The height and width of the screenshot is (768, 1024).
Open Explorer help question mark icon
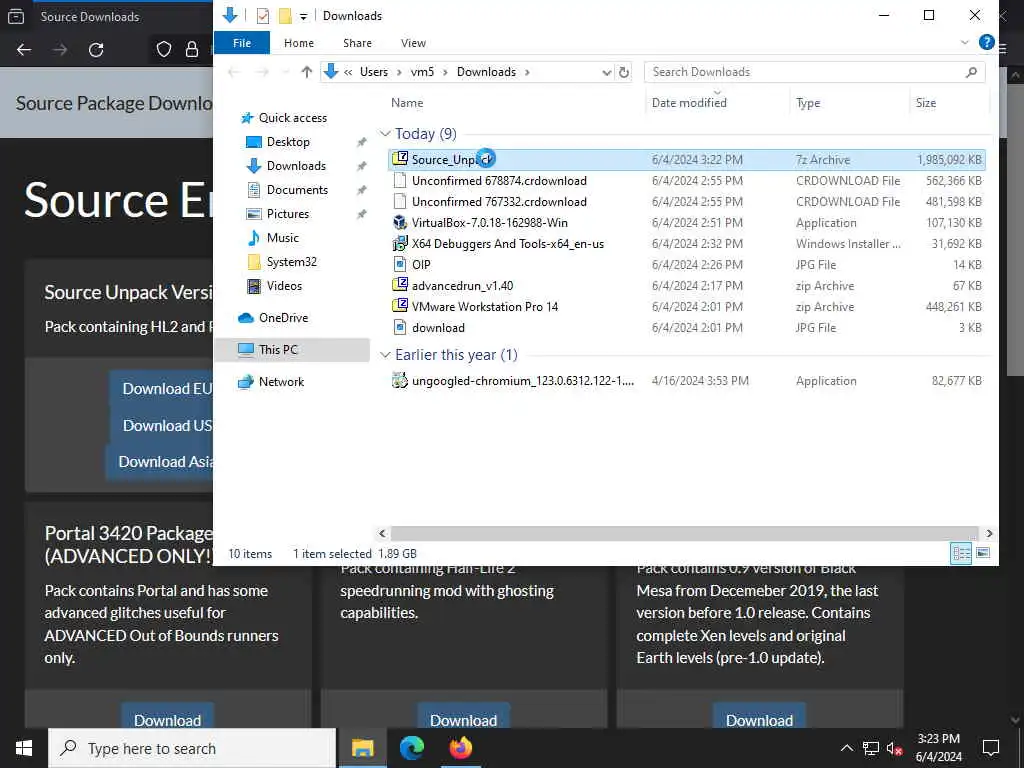987,42
